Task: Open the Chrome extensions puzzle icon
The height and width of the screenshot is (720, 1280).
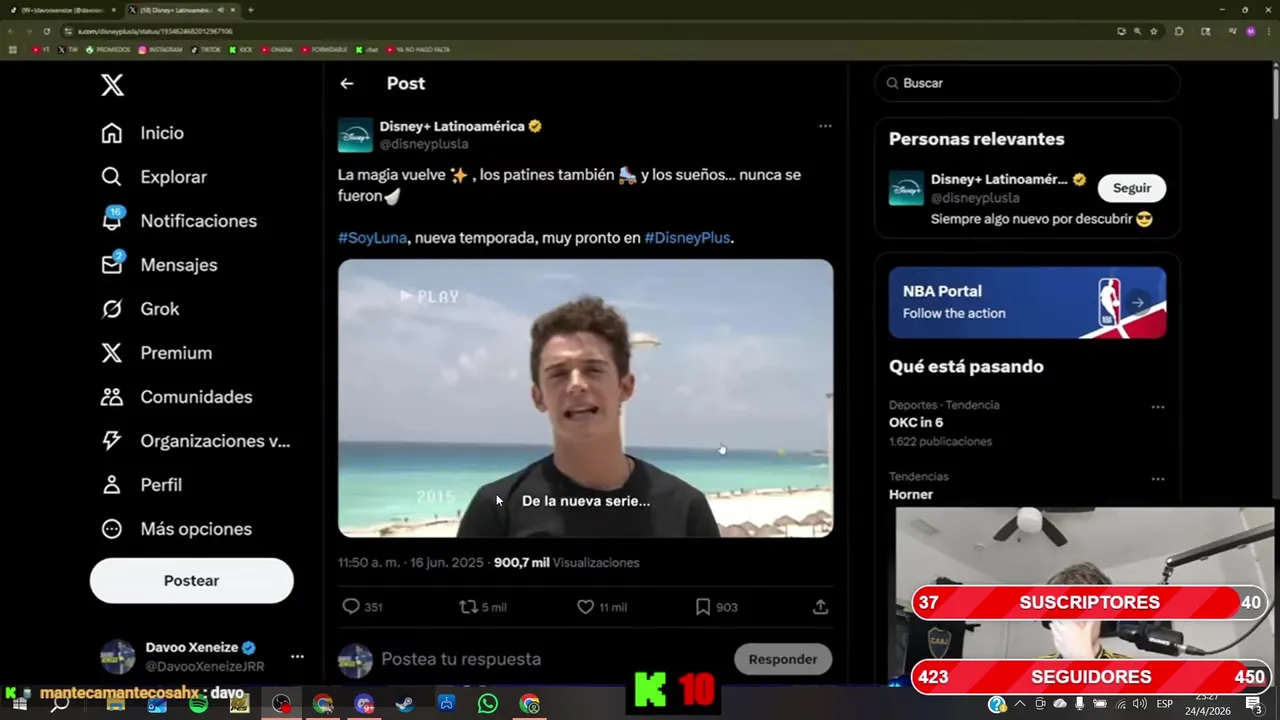Action: [1179, 31]
